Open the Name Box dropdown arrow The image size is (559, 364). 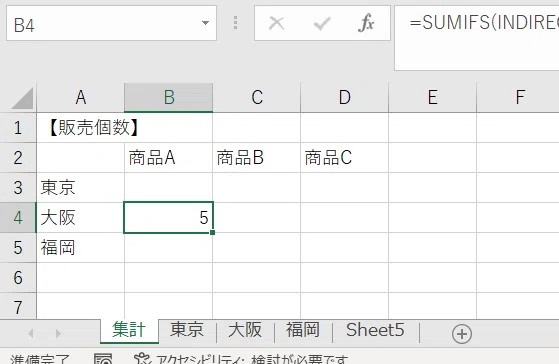pos(205,23)
